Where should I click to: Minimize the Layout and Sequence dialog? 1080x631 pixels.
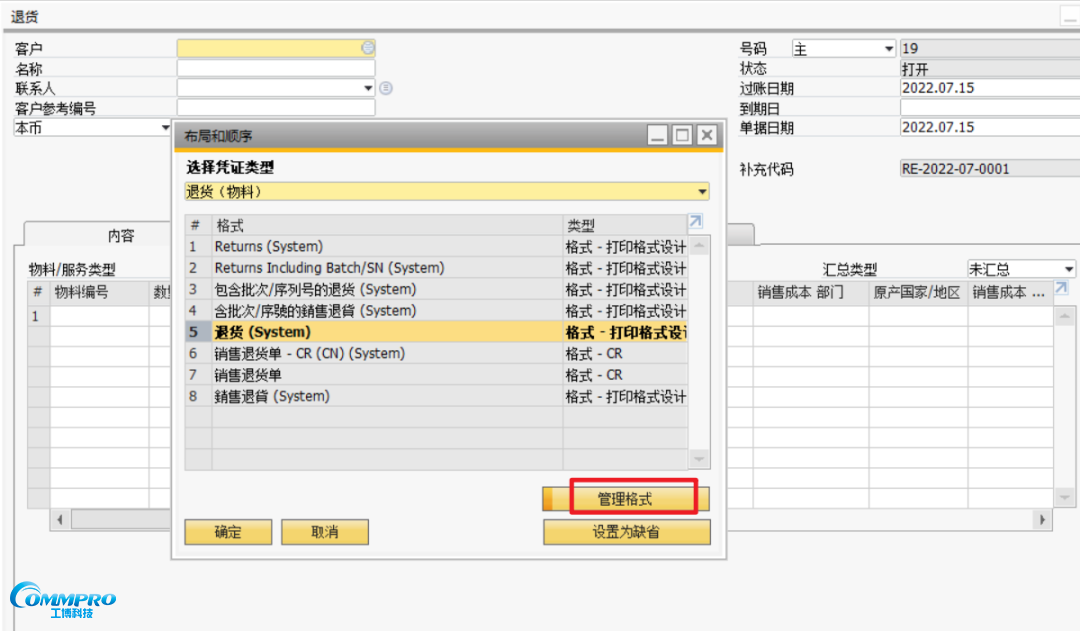tap(657, 135)
